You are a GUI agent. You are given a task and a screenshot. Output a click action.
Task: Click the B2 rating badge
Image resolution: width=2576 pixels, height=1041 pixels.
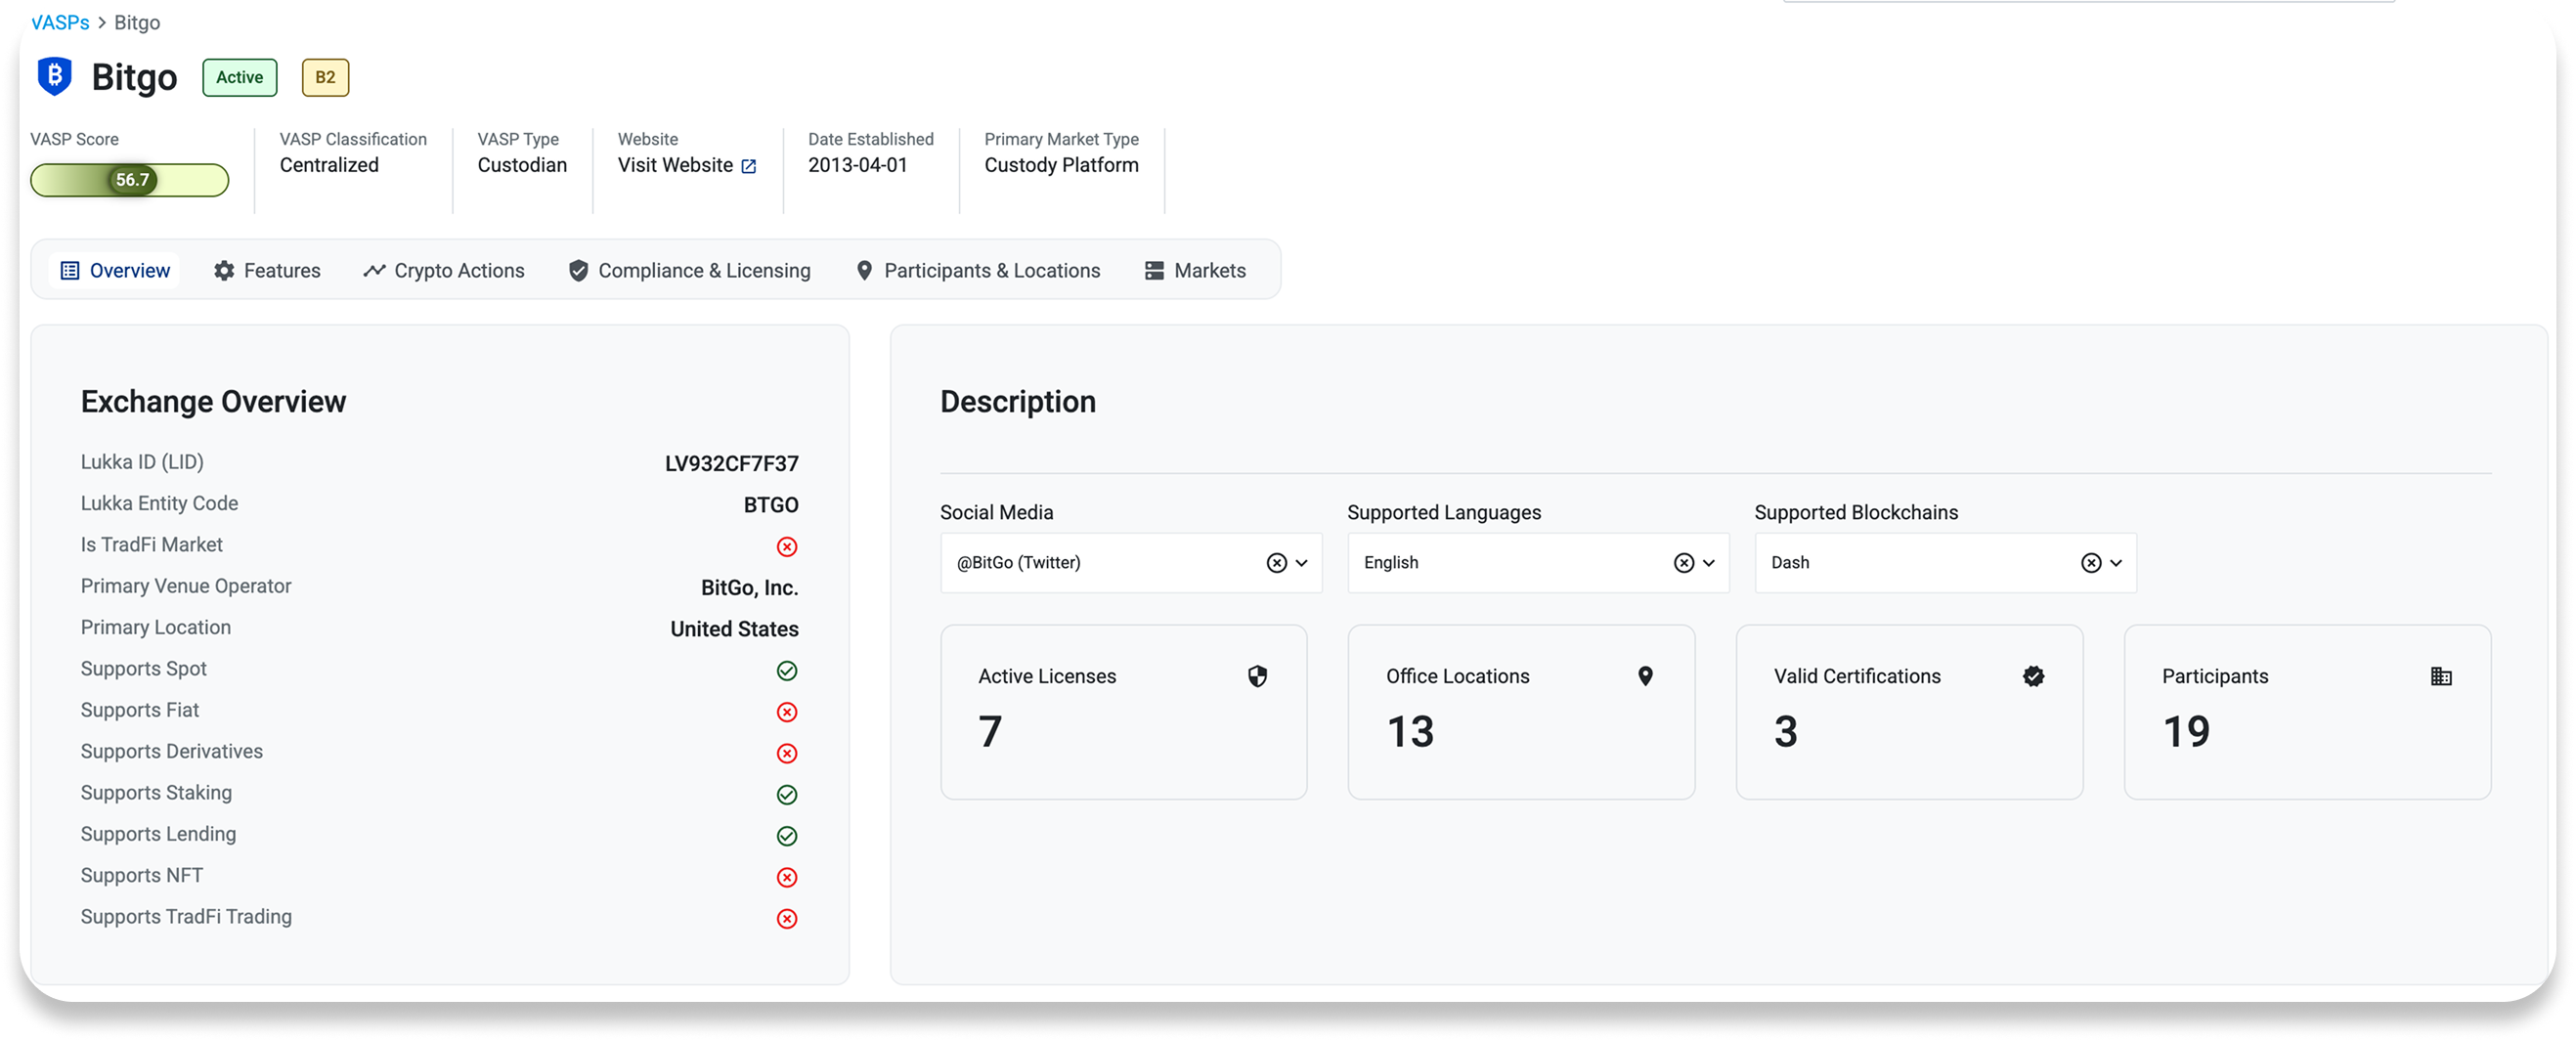325,78
